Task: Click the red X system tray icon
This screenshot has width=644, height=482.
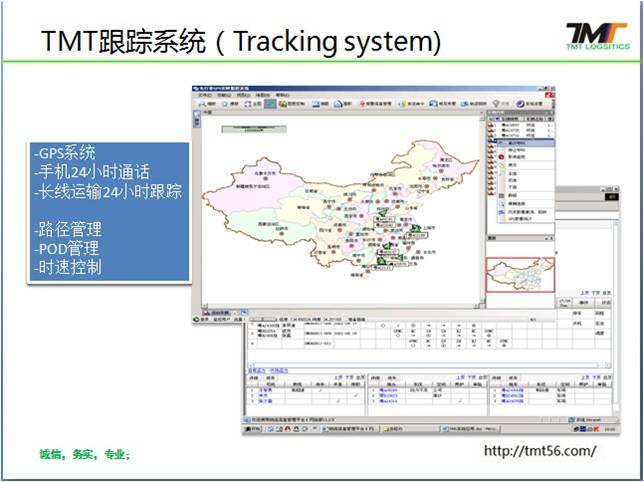Action: 596,429
